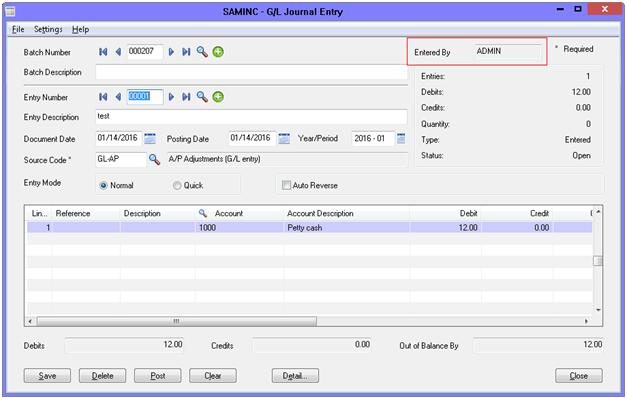Open the Entry Number finder magnifier

click(x=202, y=97)
